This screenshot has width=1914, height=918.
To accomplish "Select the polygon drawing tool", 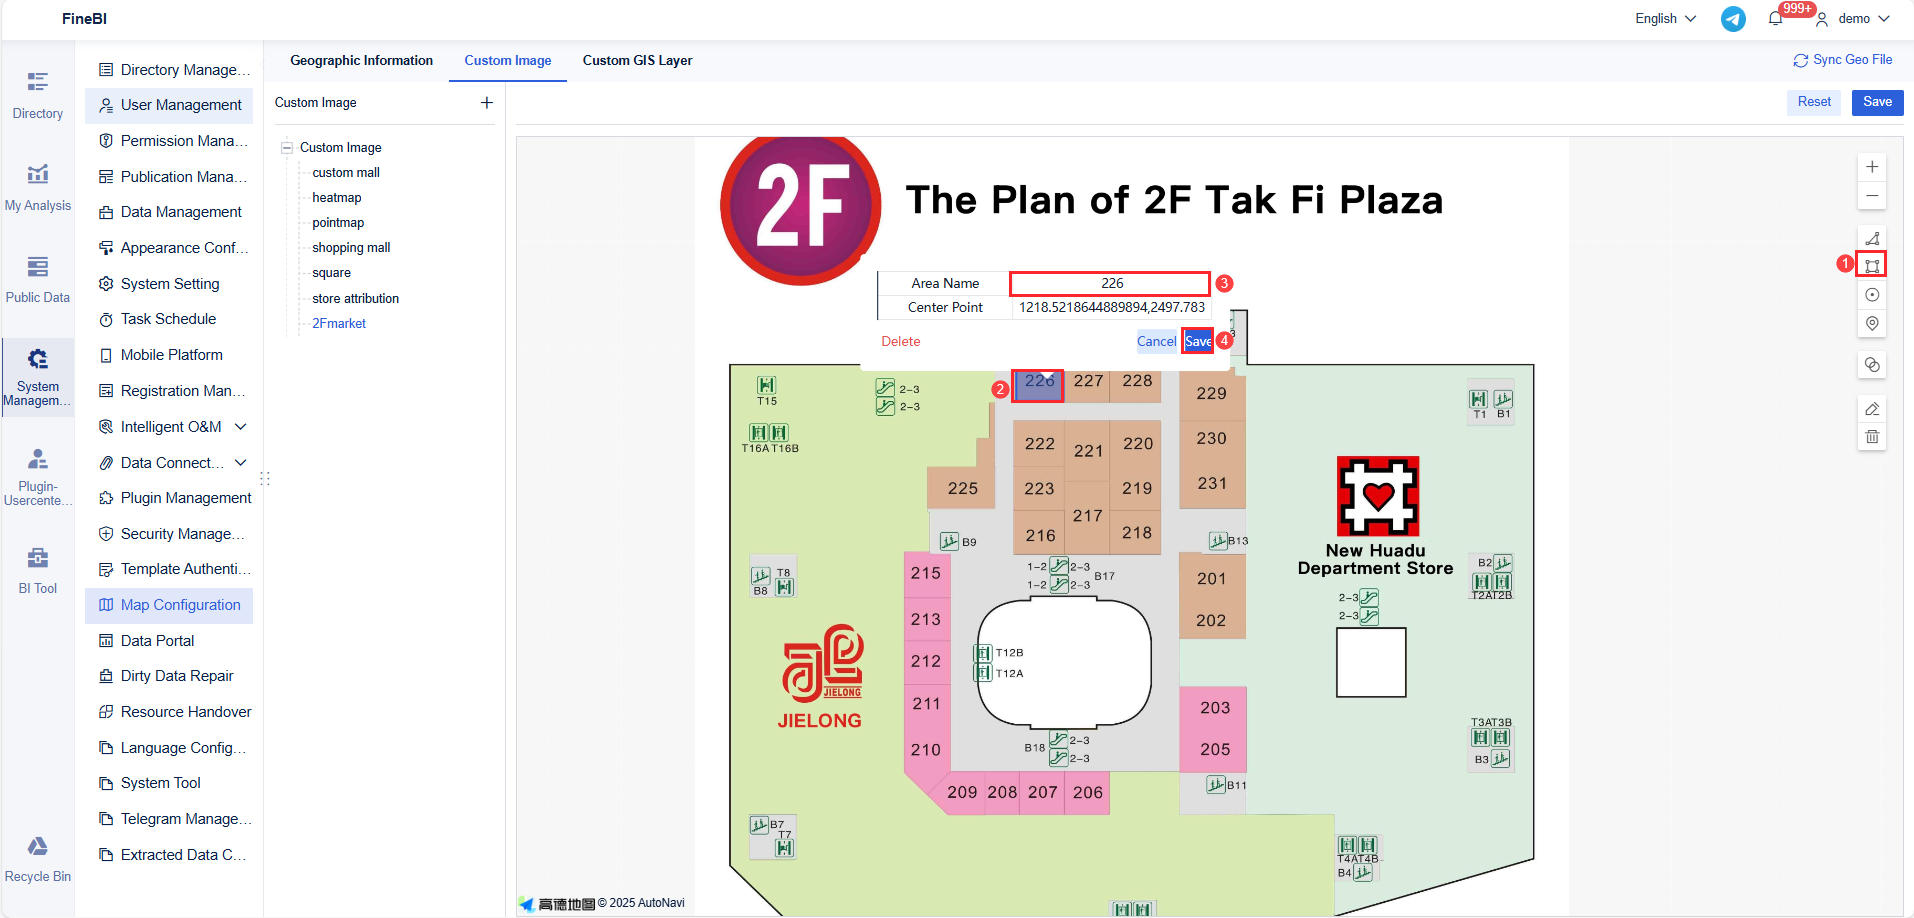I will 1872,238.
